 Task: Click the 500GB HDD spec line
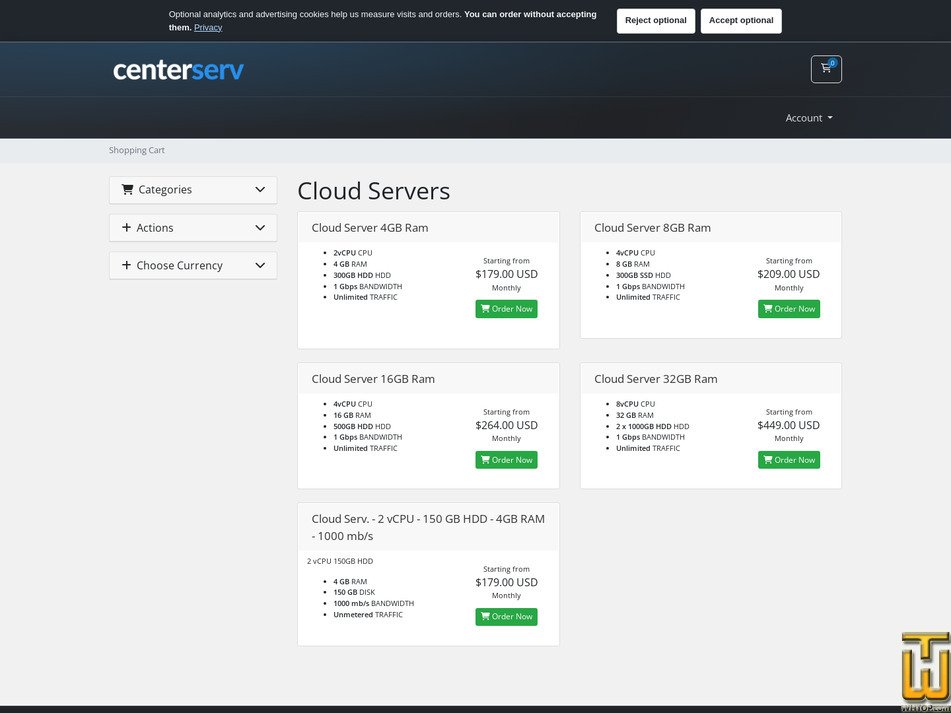pos(362,426)
